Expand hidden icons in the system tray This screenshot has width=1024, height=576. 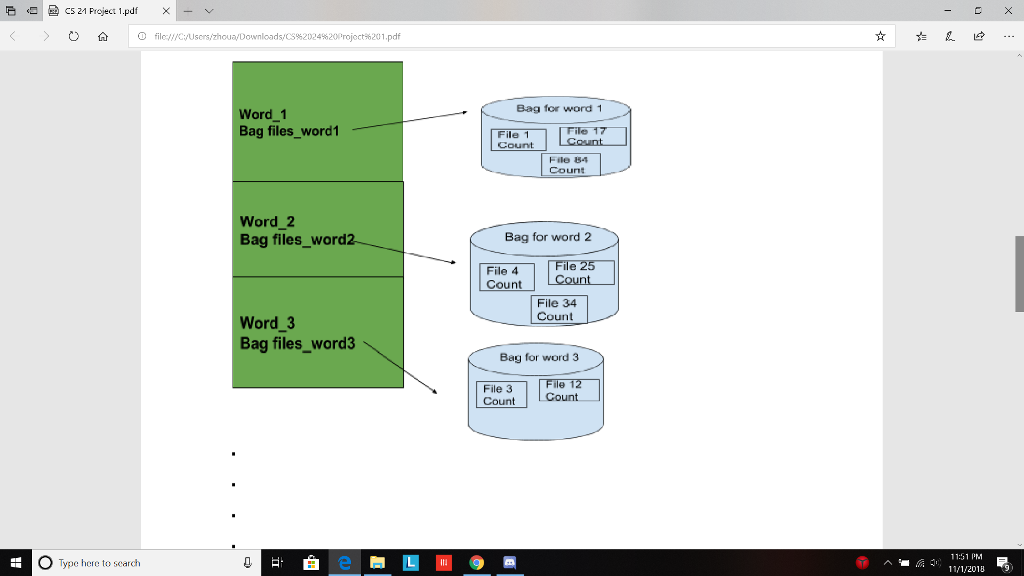click(888, 563)
